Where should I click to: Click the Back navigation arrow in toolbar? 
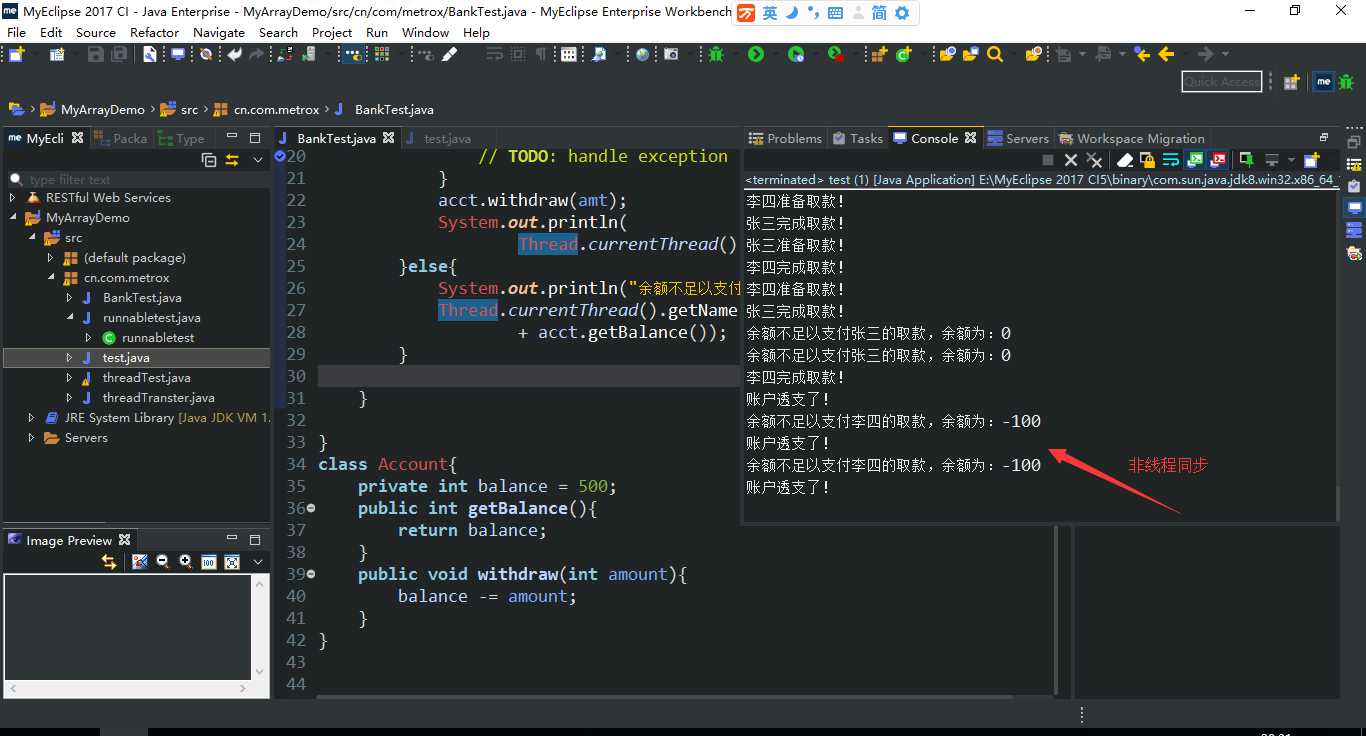click(1166, 55)
